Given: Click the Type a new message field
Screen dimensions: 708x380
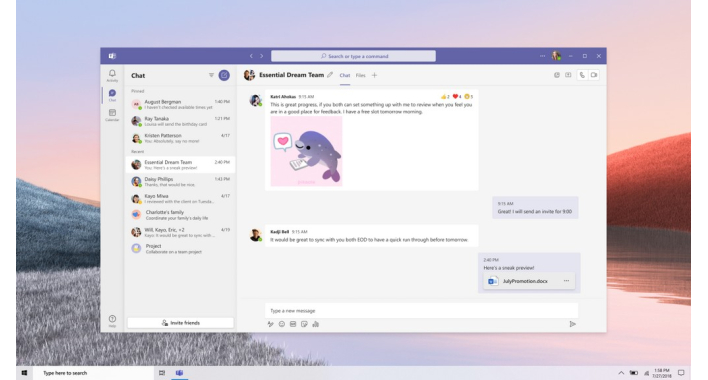Looking at the screenshot, I should point(421,310).
